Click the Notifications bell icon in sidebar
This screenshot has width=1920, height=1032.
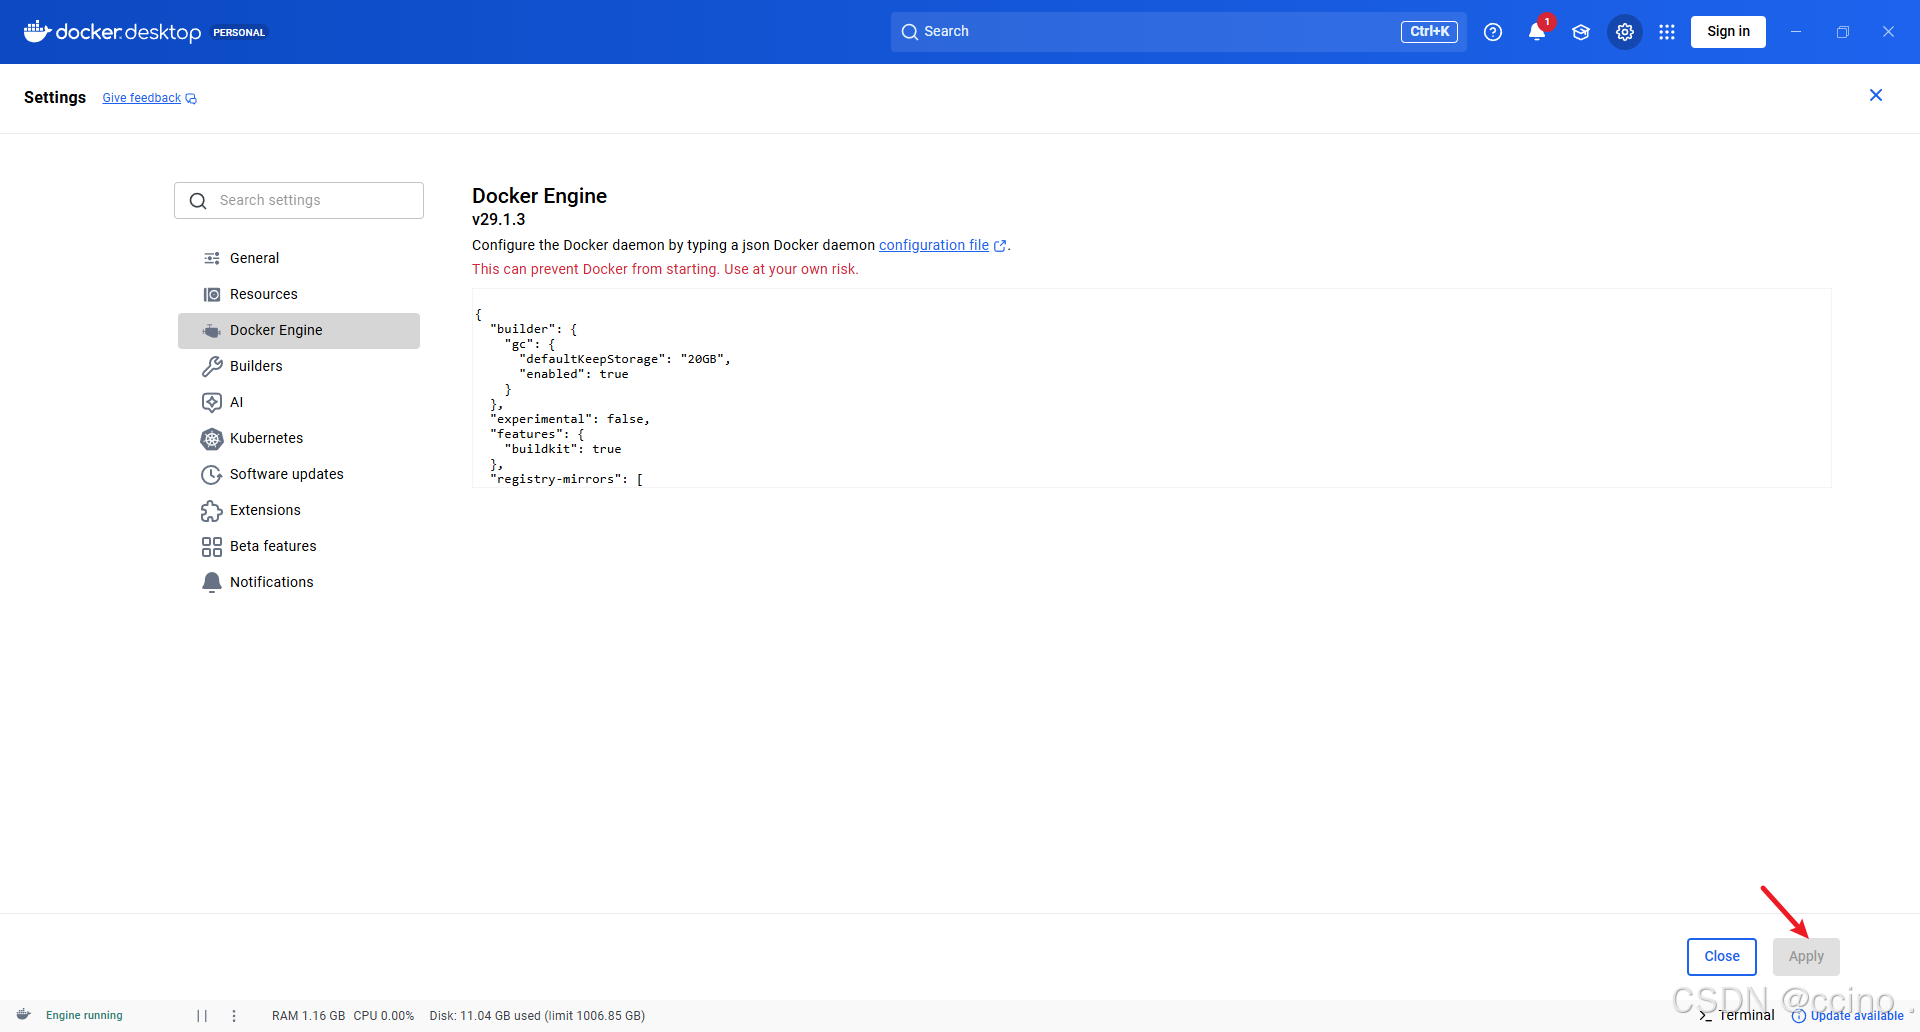tap(212, 582)
